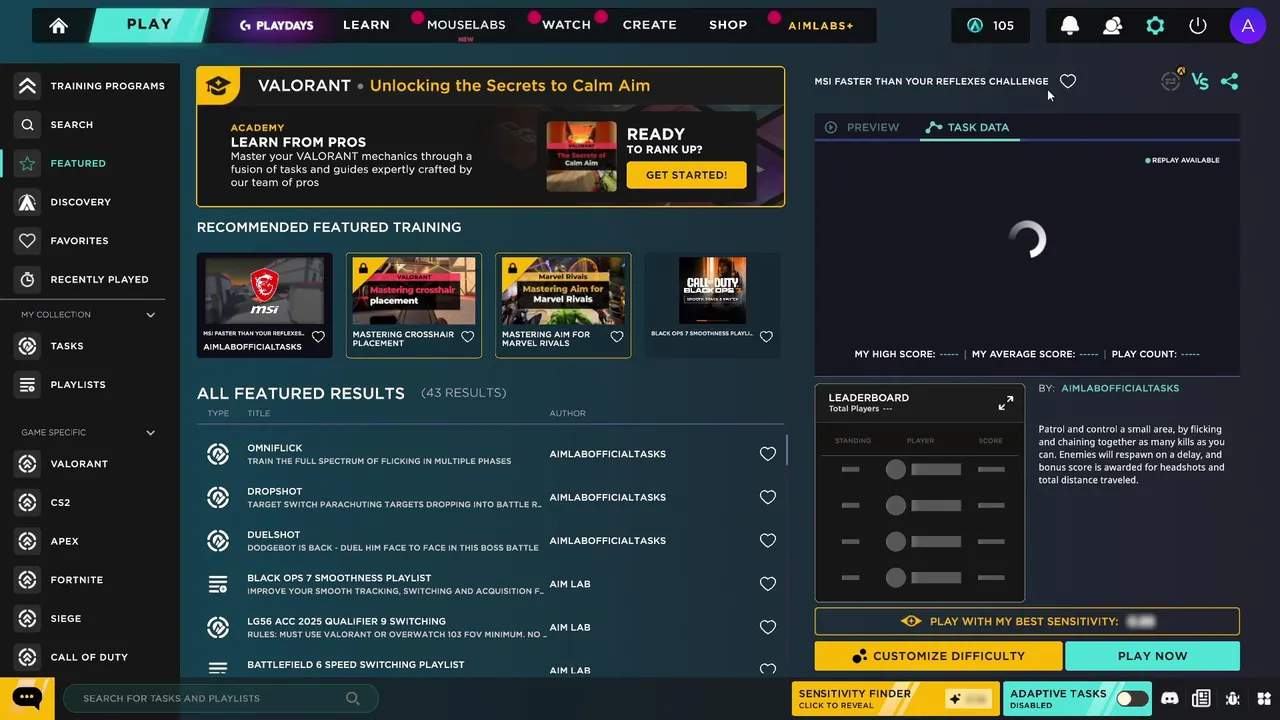Favorite Black Ops 7 Smoothness Playlist row

(768, 584)
